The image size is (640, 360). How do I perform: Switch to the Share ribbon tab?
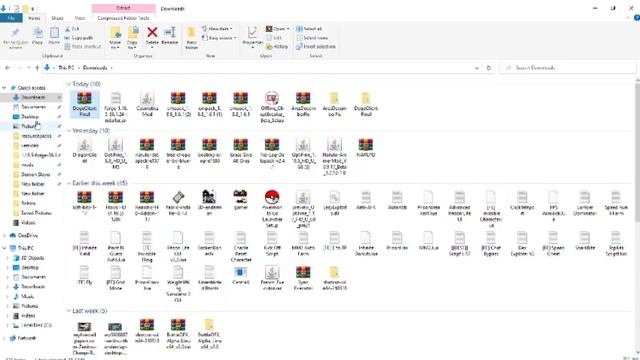click(57, 18)
